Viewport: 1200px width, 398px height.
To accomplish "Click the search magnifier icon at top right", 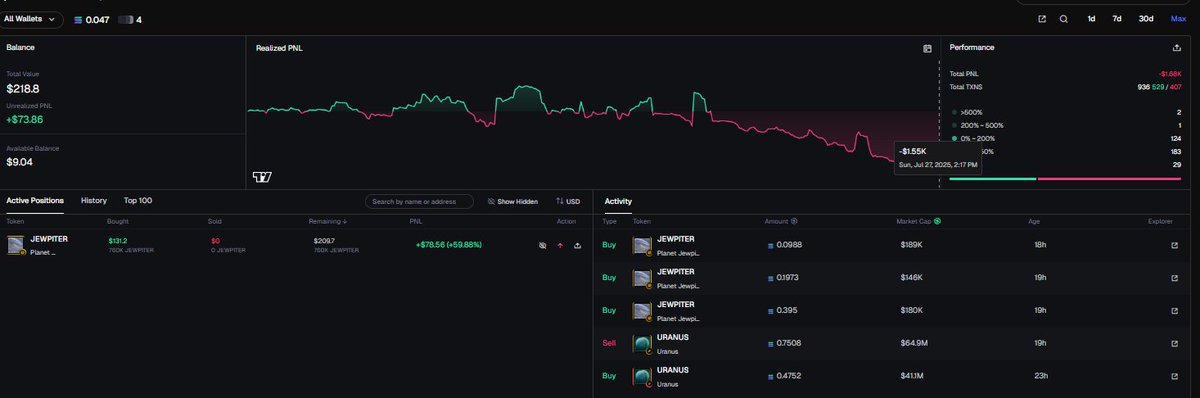I will (x=1064, y=19).
